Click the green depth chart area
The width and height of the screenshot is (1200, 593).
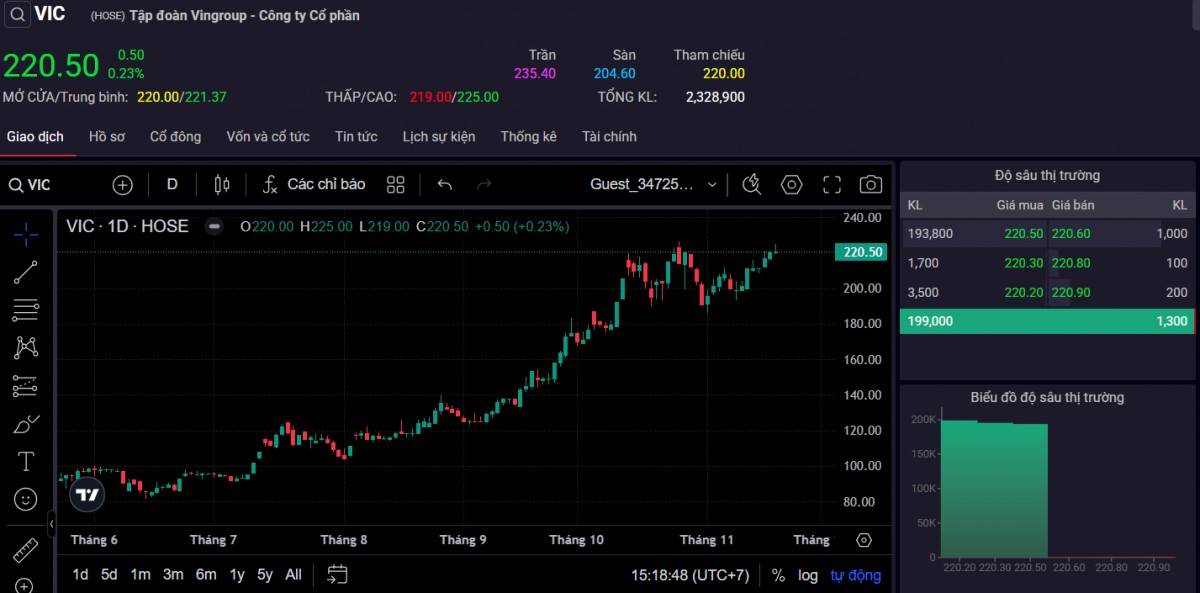[994, 490]
